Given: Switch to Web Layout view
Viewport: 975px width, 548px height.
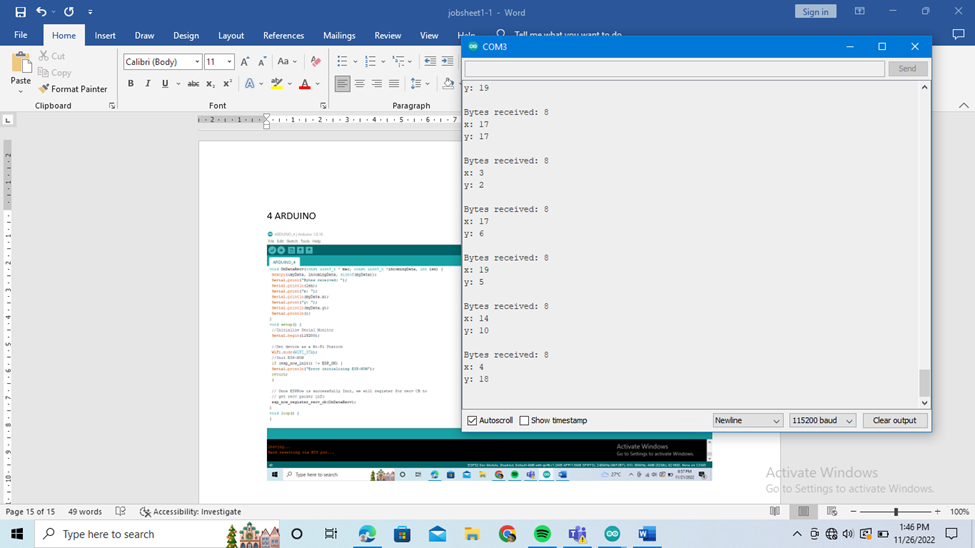Looking at the screenshot, I should 832,511.
